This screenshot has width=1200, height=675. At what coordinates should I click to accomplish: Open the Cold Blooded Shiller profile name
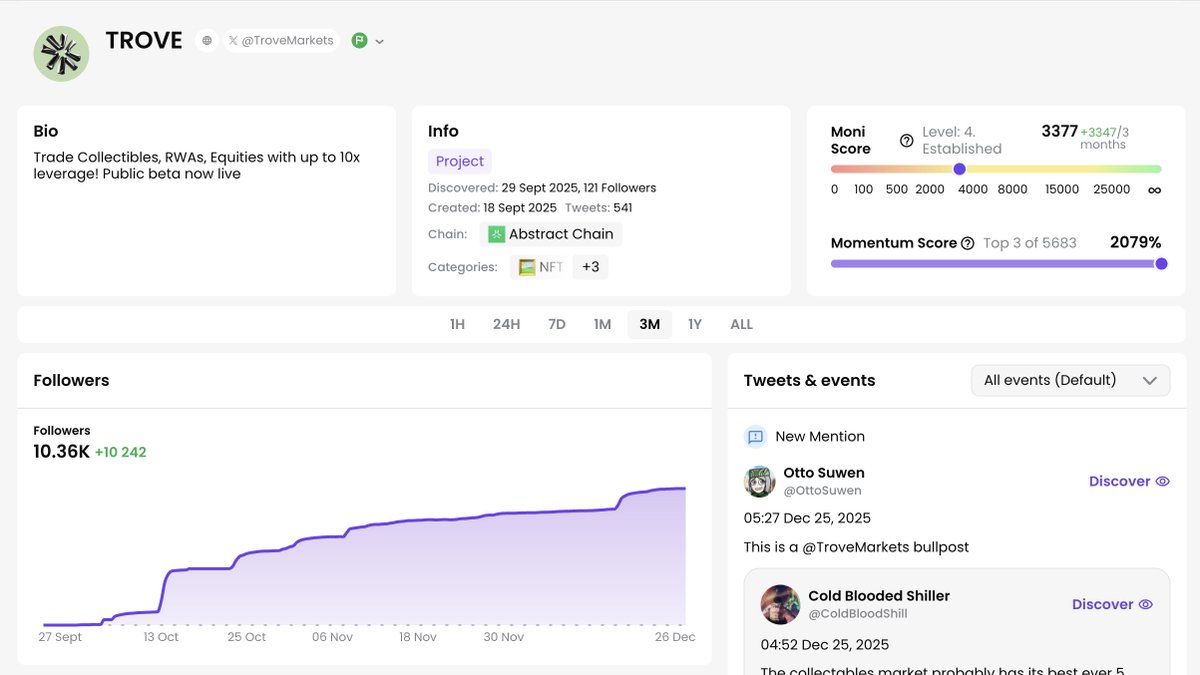879,596
